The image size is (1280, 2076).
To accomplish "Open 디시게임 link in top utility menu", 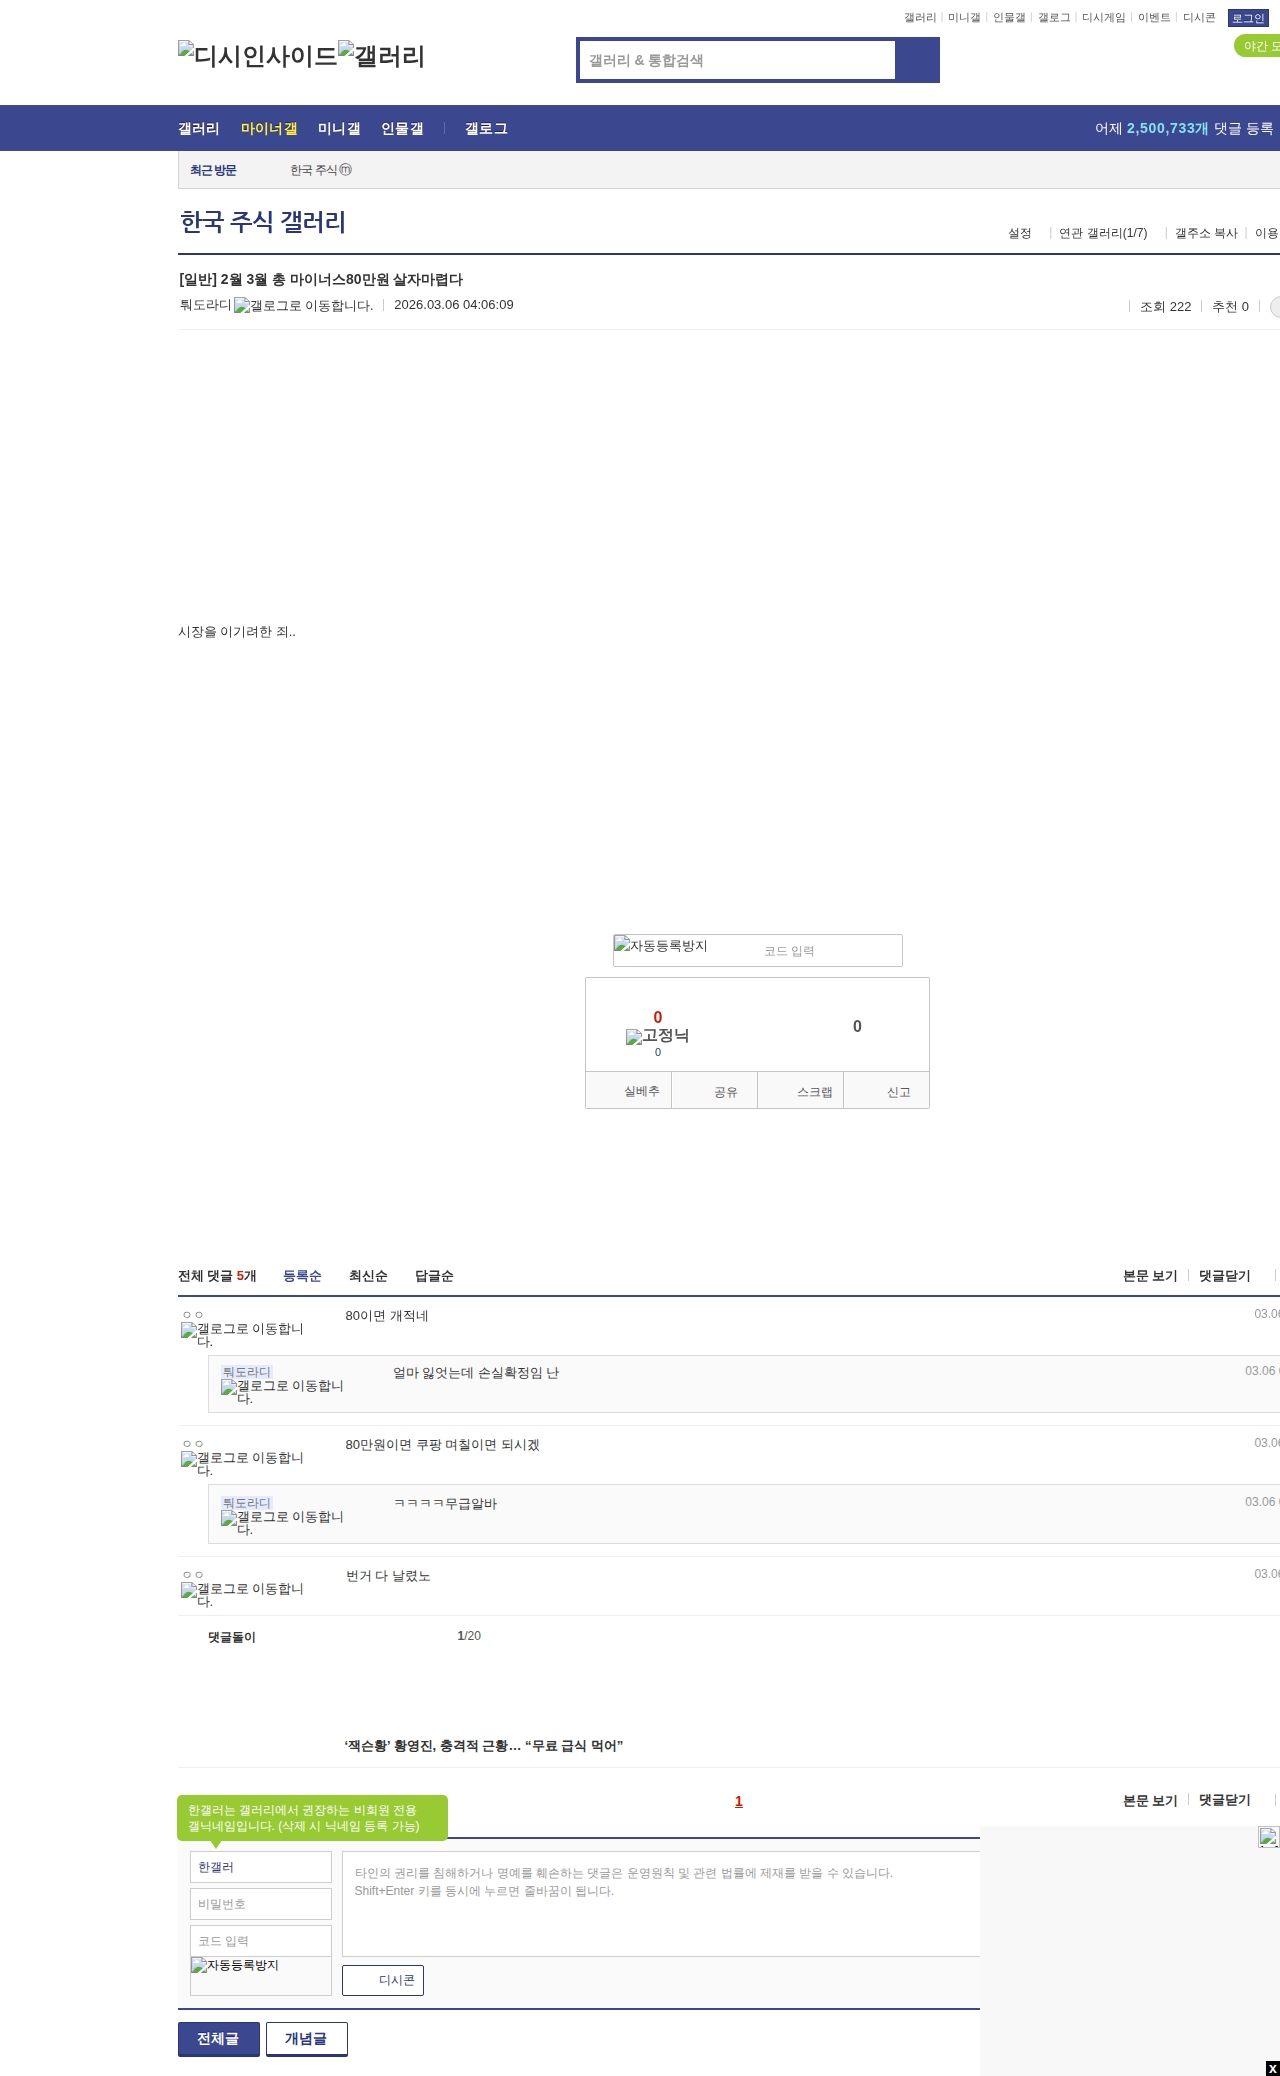I will tap(1103, 18).
